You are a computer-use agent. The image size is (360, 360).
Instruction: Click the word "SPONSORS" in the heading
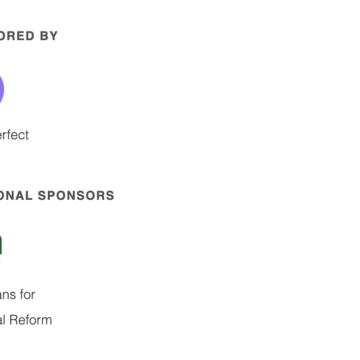pyautogui.click(x=76, y=196)
